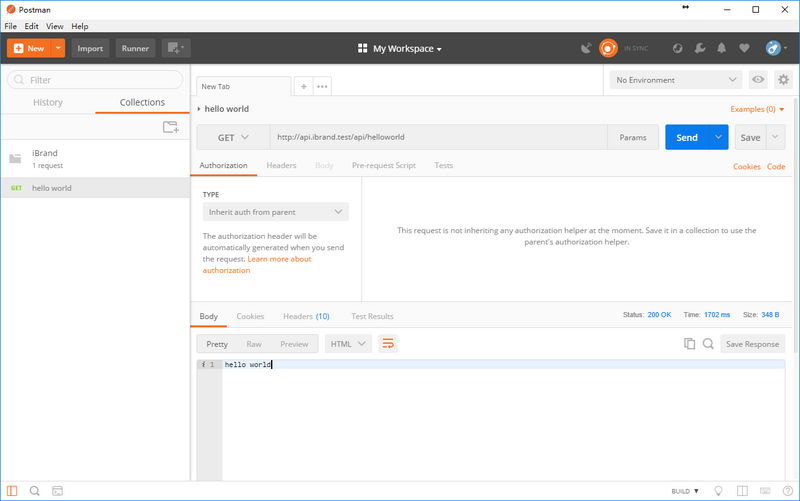
Task: Open the Code link
Action: pyautogui.click(x=776, y=166)
